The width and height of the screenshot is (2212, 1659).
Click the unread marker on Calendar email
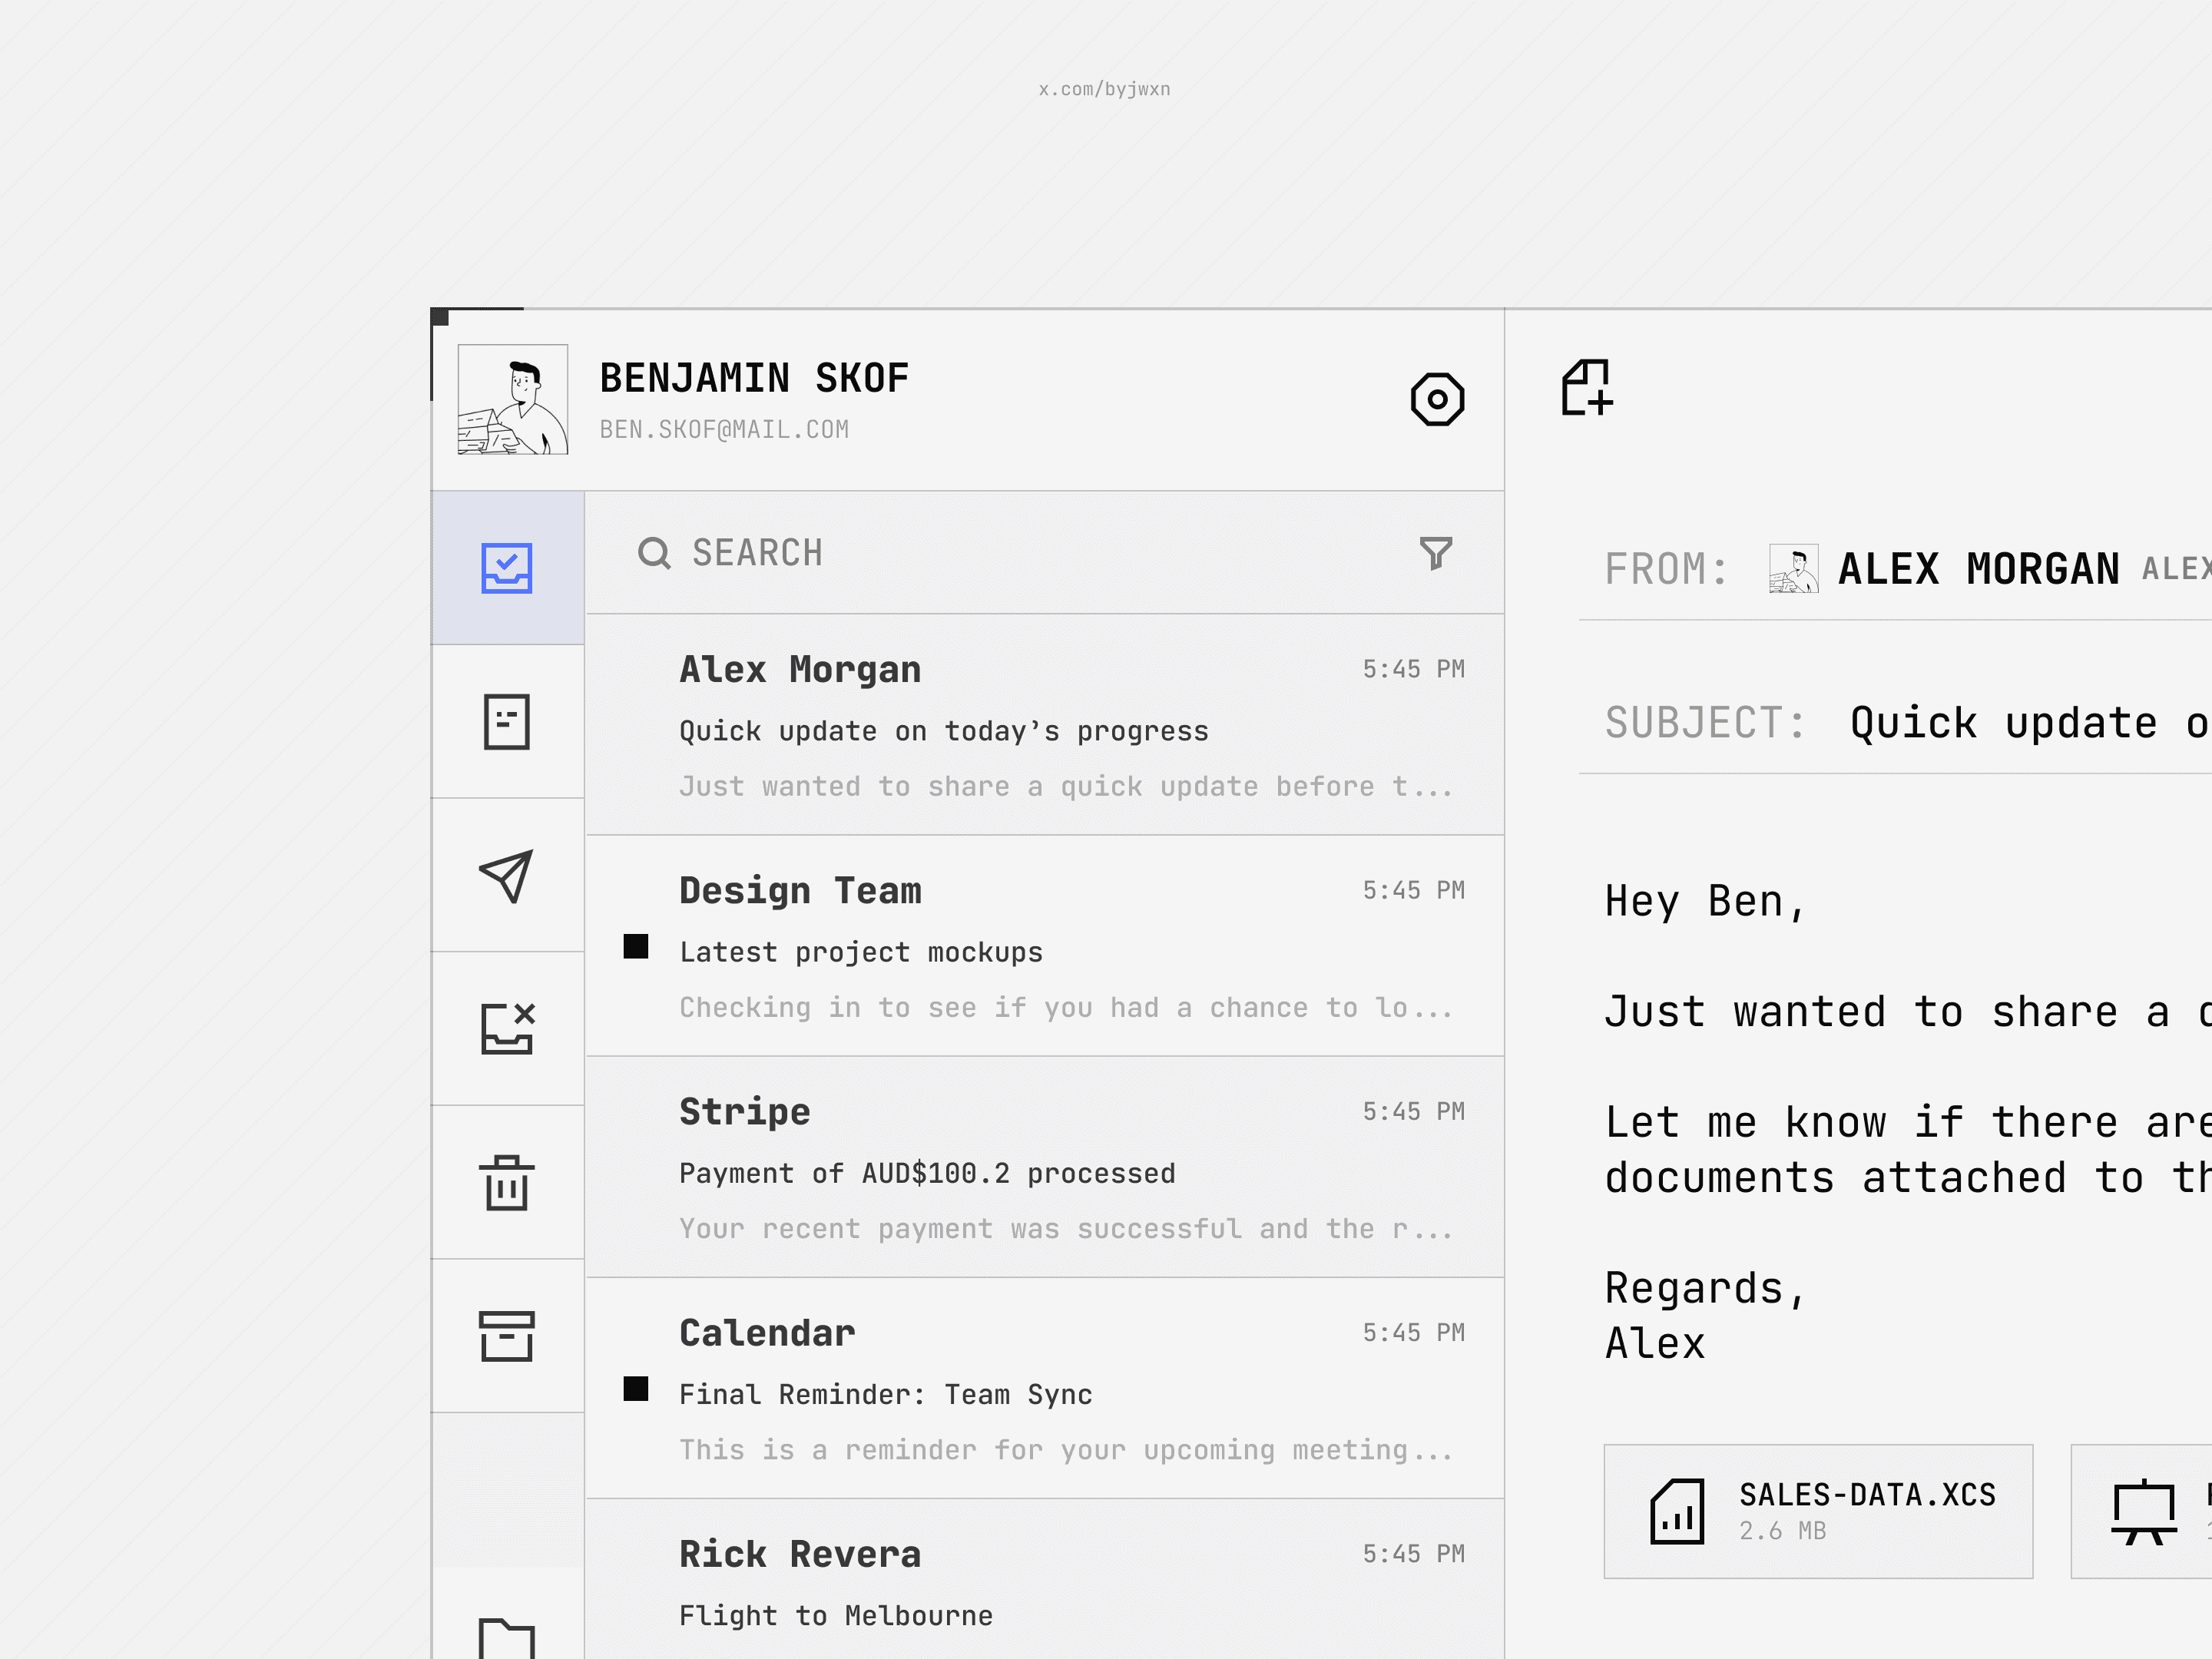636,1388
